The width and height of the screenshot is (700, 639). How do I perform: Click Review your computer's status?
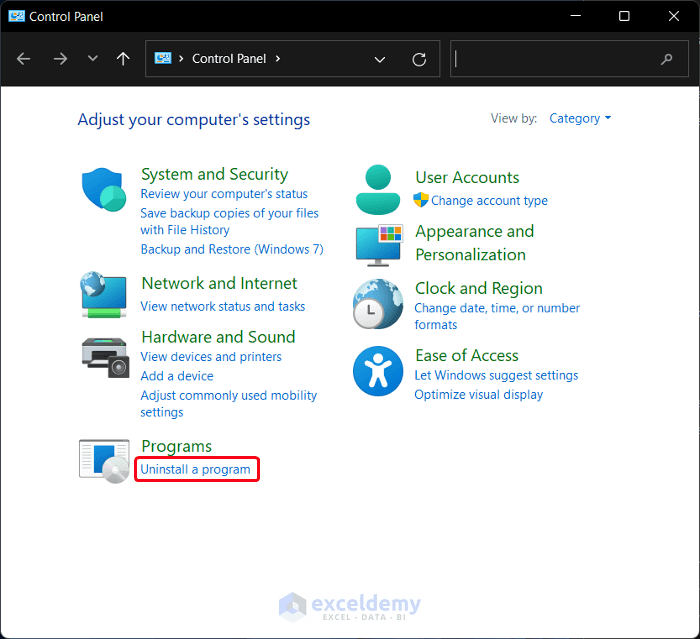coord(224,194)
